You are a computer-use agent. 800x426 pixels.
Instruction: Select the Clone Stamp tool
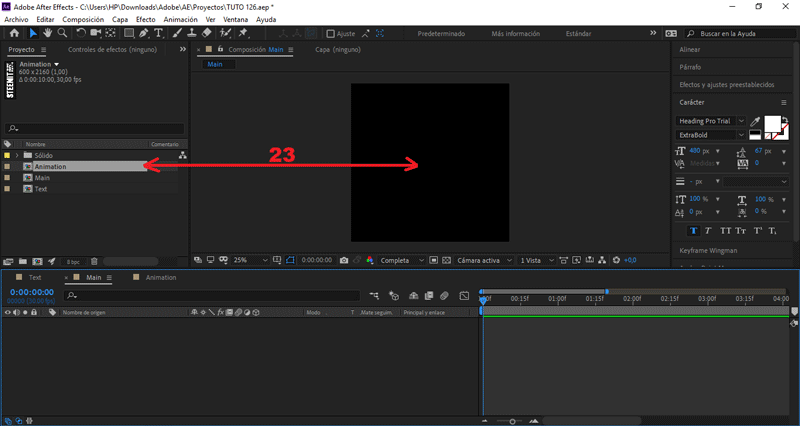[x=192, y=33]
